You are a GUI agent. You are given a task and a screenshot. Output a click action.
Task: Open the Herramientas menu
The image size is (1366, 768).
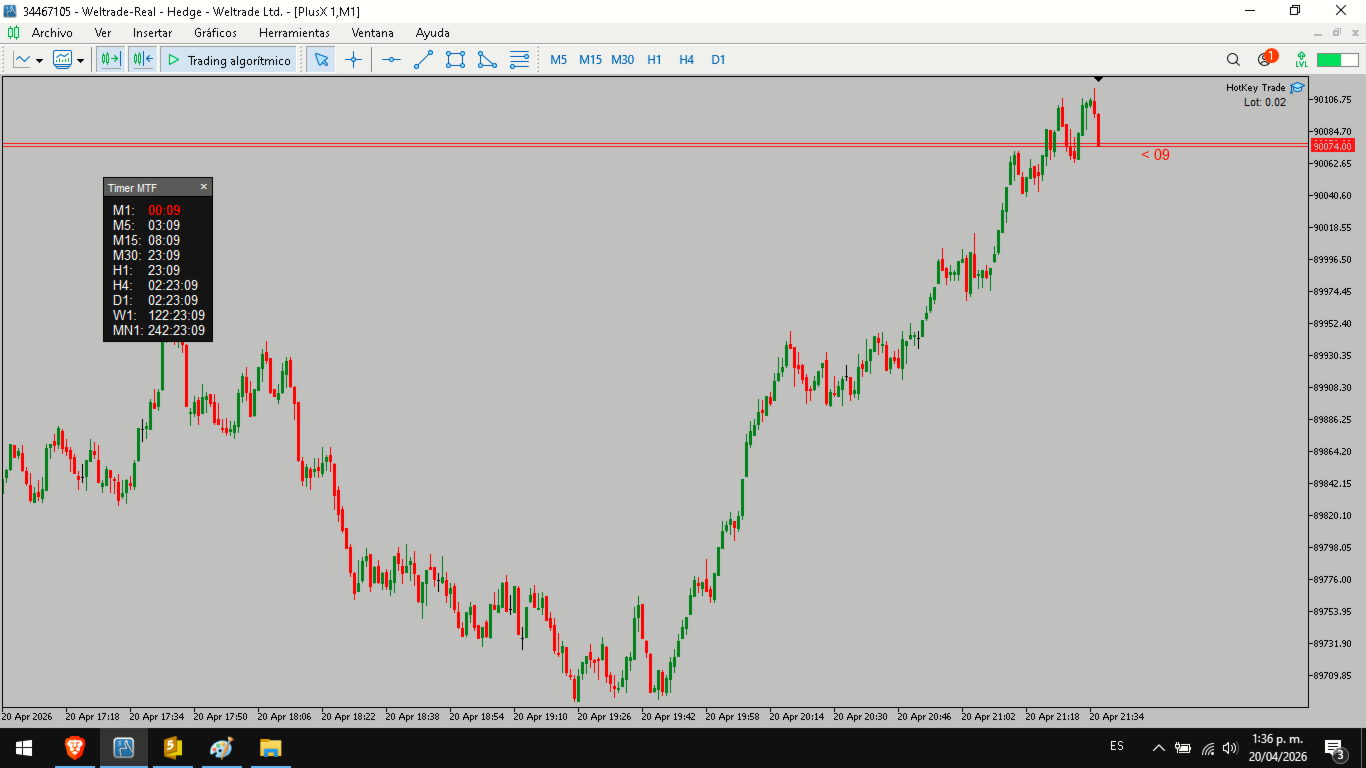coord(294,33)
